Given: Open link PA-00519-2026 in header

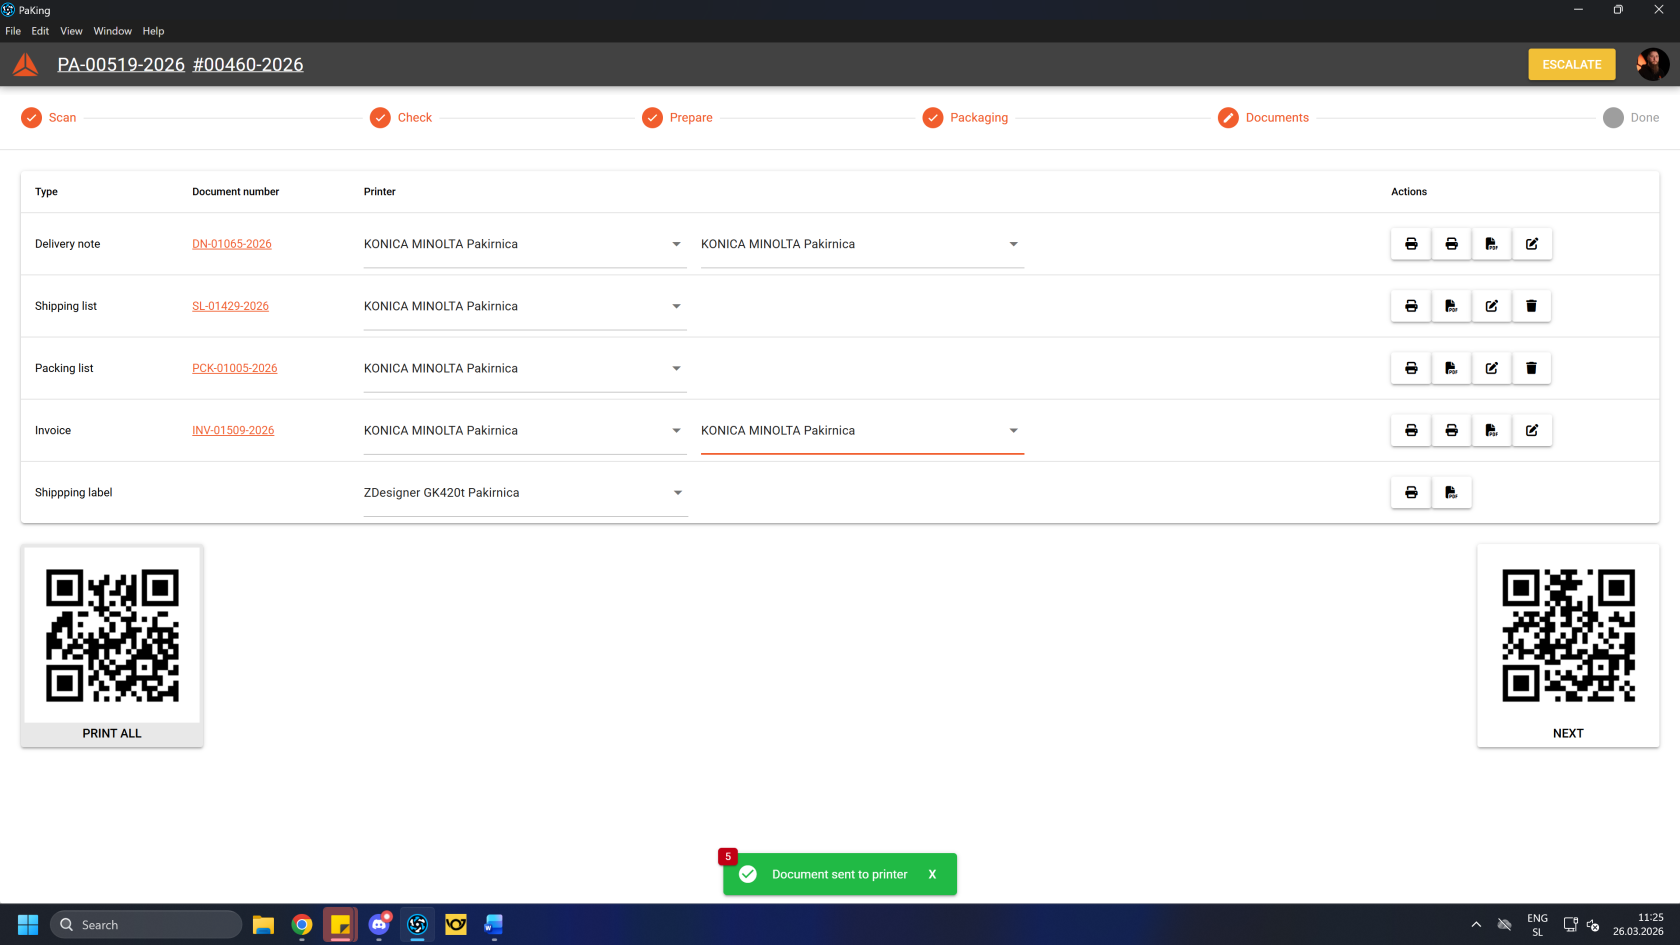Looking at the screenshot, I should (x=121, y=65).
